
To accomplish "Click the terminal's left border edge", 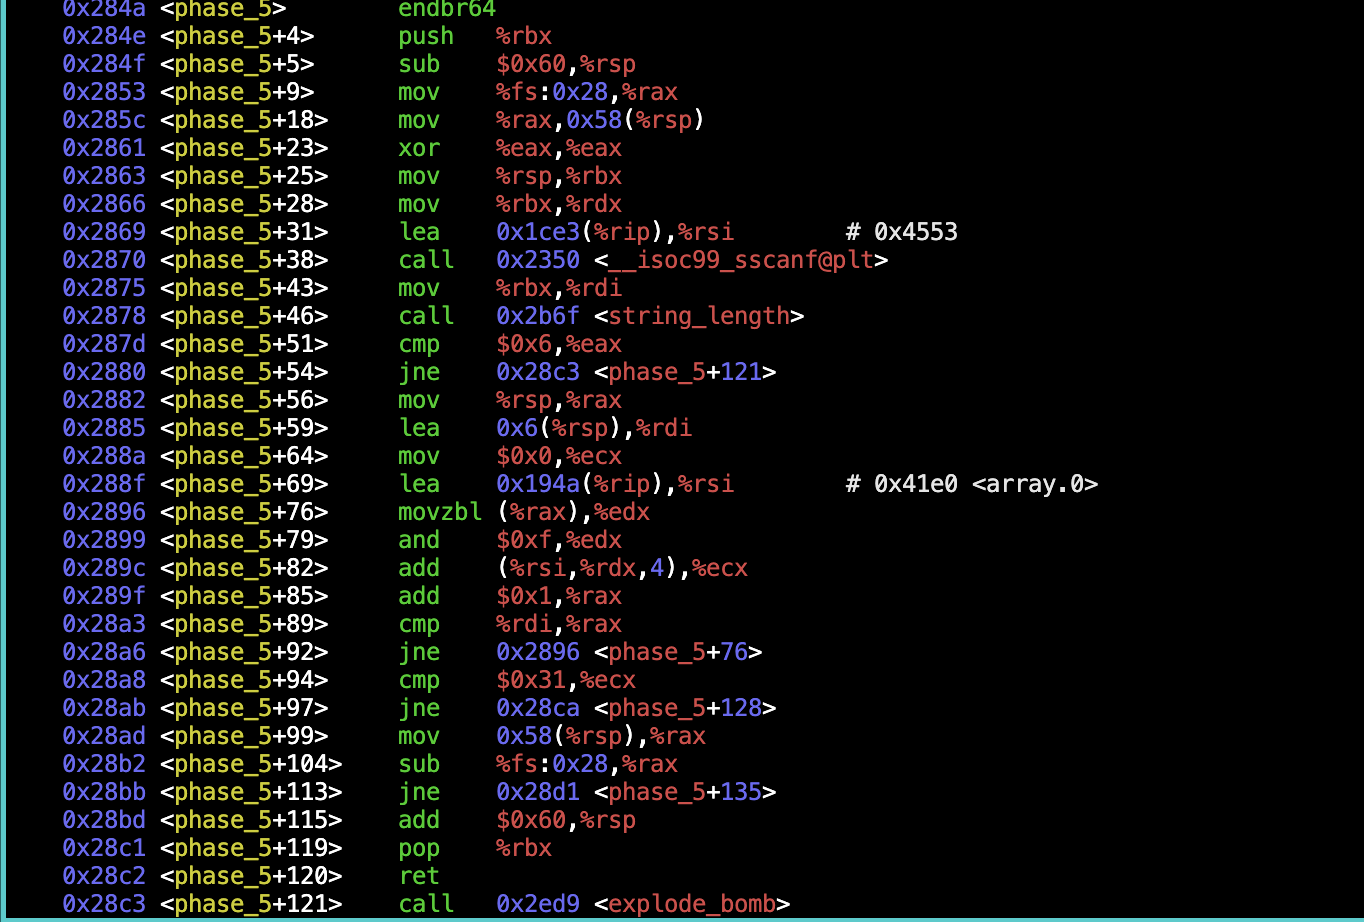I will click(5, 460).
